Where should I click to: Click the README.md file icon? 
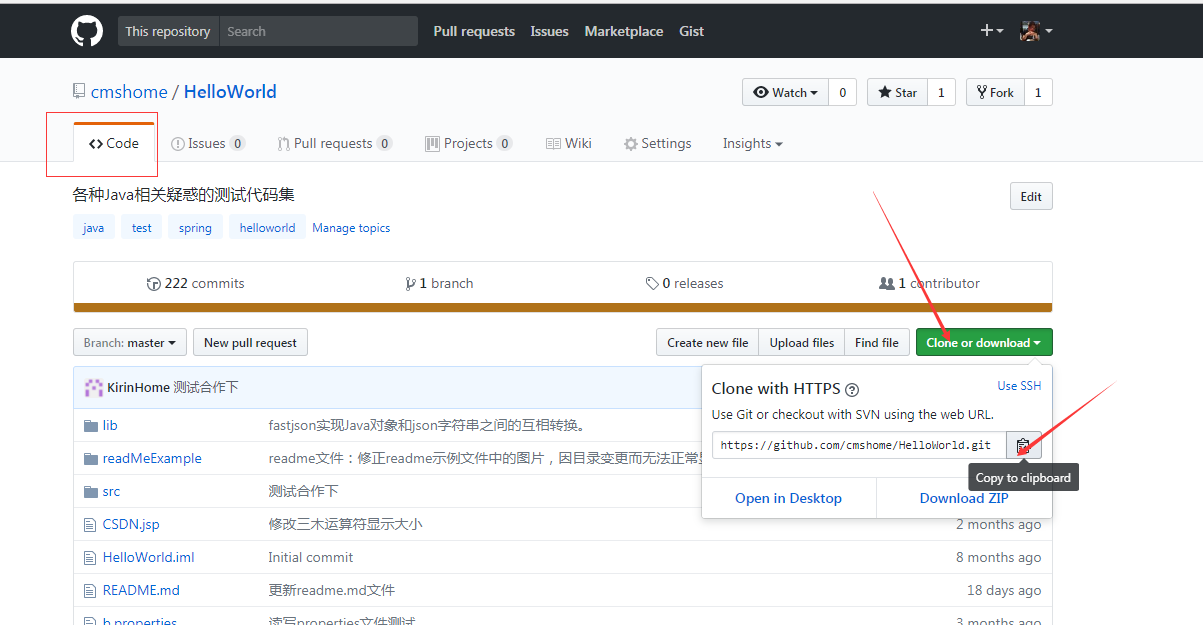click(90, 590)
